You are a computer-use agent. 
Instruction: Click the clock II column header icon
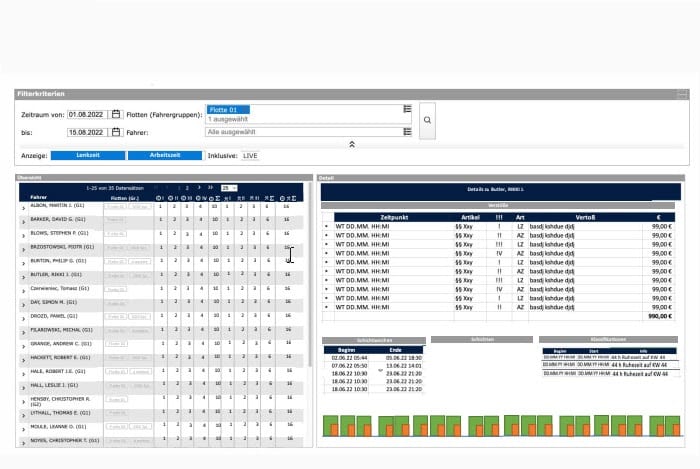point(173,198)
